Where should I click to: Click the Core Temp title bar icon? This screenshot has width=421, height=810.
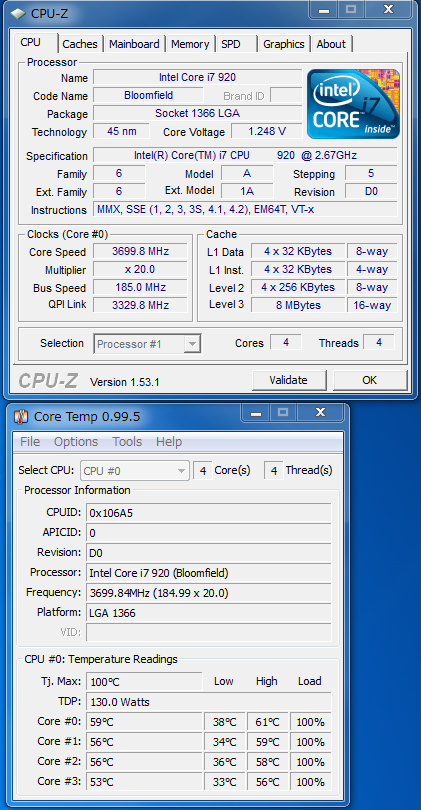pyautogui.click(x=21, y=416)
